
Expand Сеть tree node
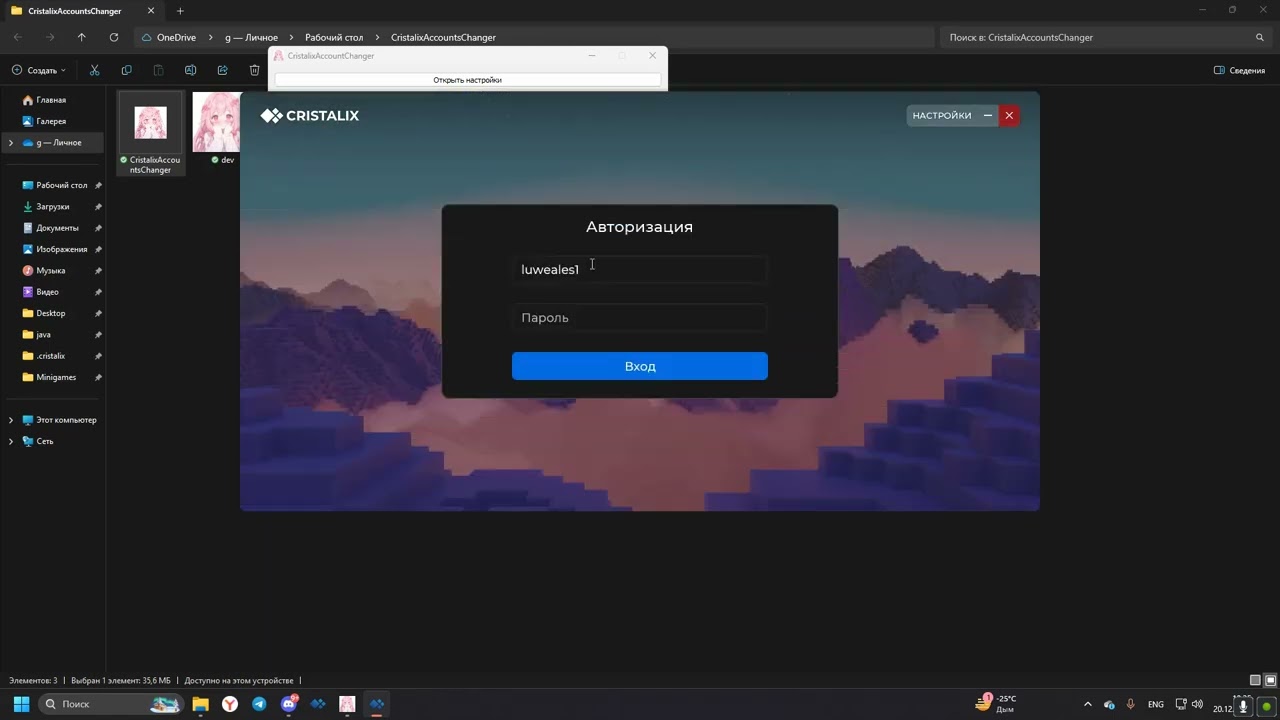pyautogui.click(x=11, y=441)
